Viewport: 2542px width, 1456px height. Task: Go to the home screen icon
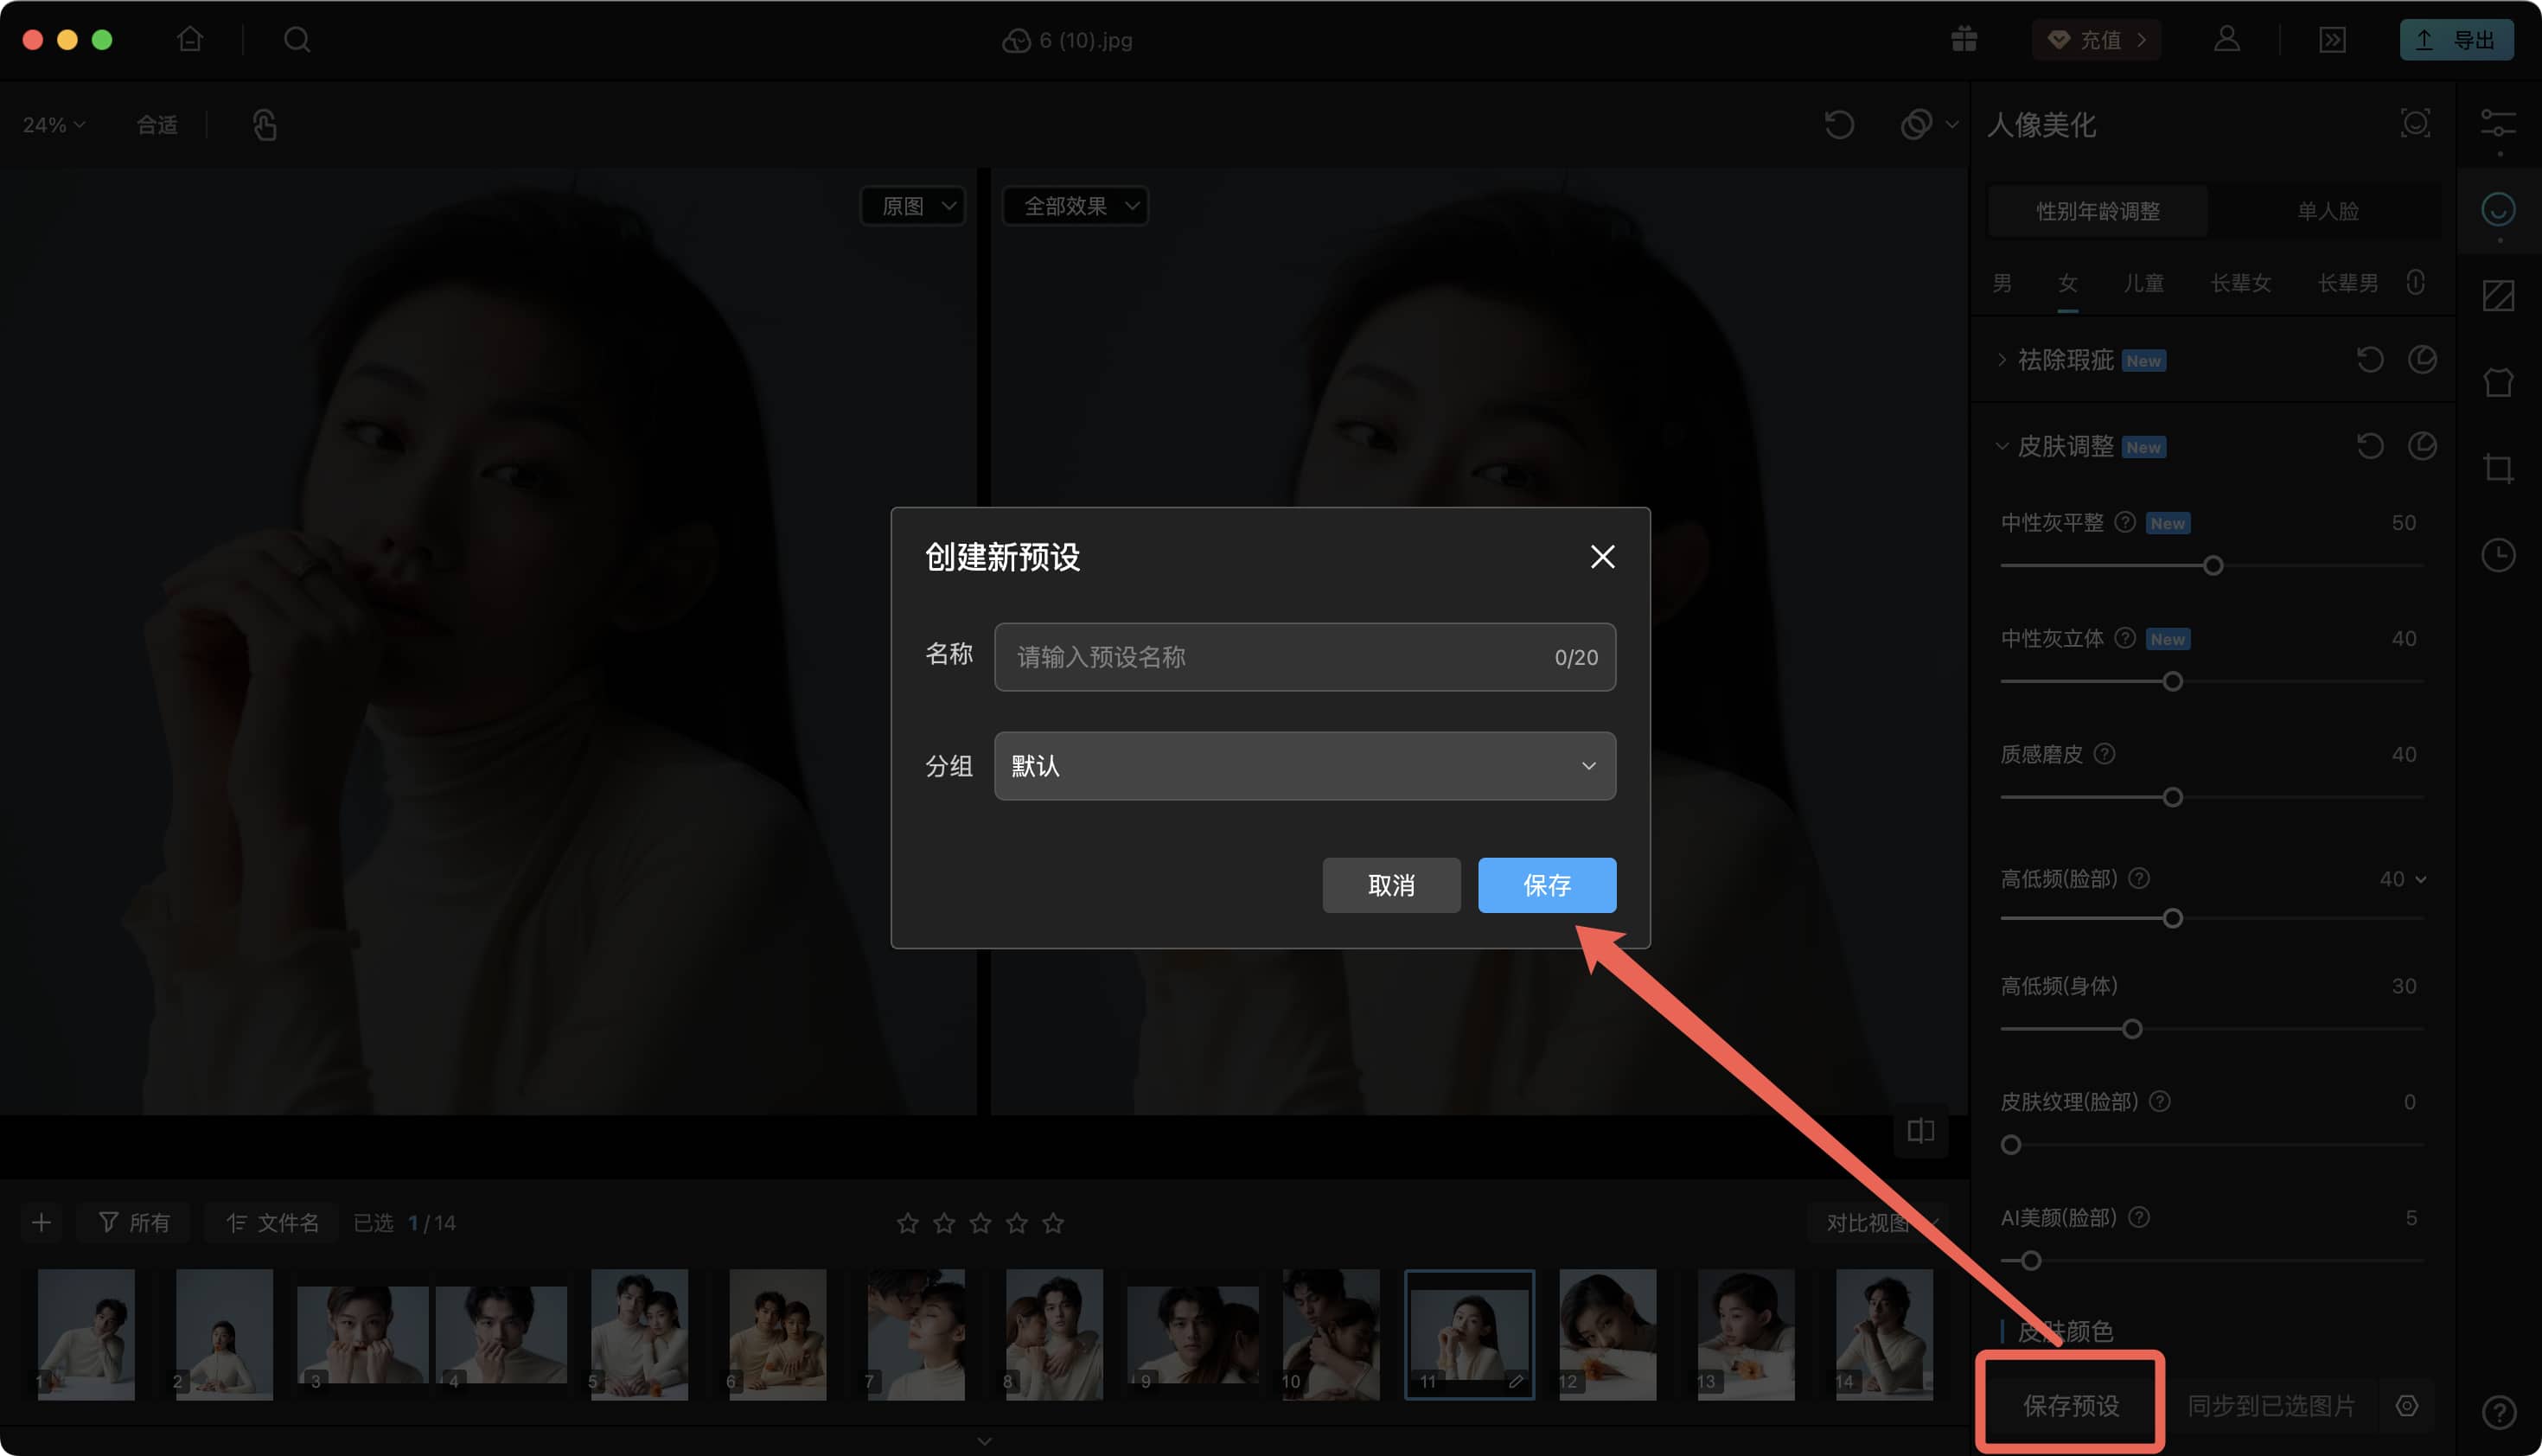click(x=190, y=39)
